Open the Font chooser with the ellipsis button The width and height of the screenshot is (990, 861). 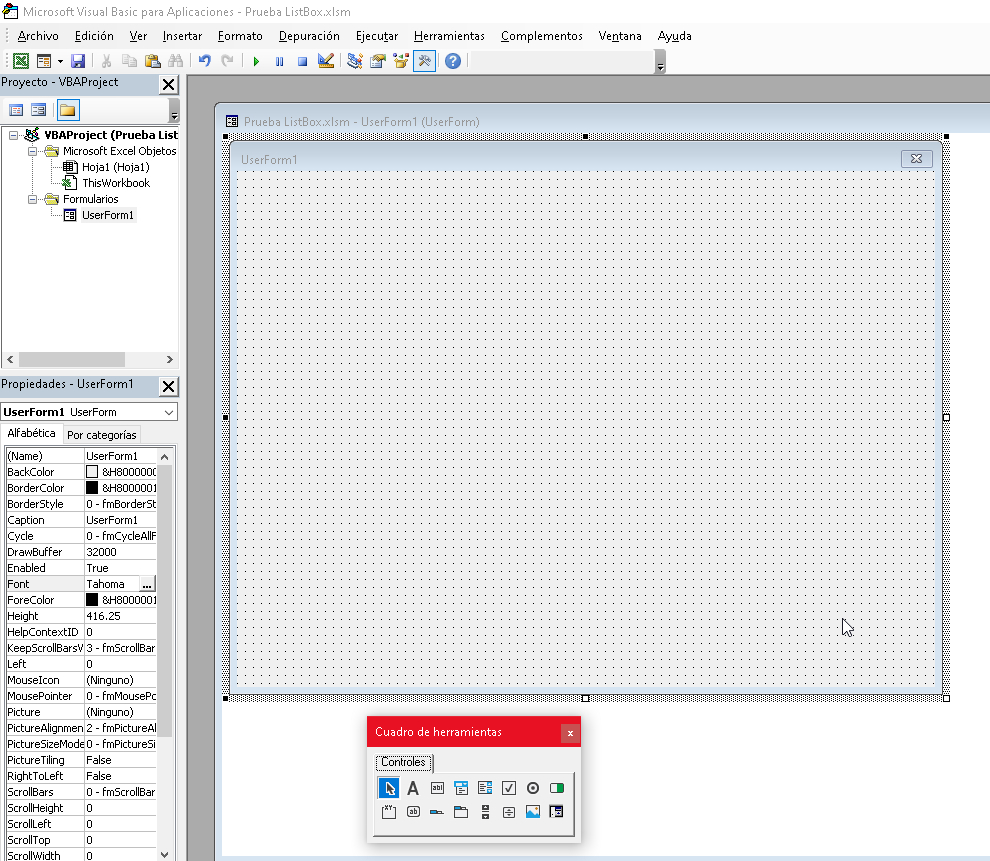coord(147,583)
